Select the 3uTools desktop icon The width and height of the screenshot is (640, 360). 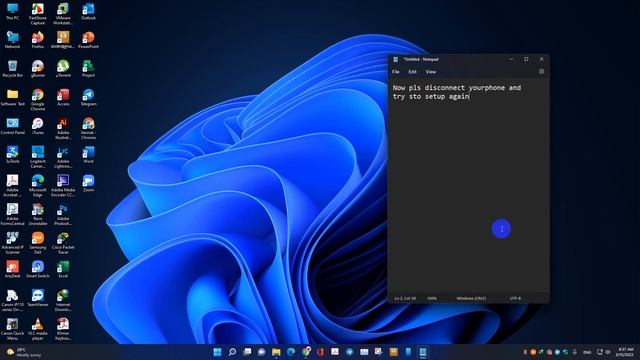click(x=13, y=154)
